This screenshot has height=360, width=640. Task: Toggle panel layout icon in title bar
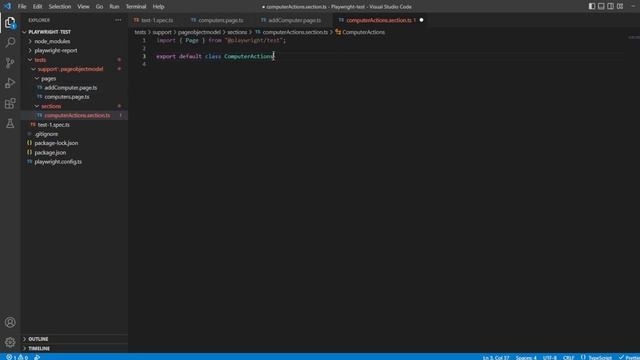click(601, 6)
